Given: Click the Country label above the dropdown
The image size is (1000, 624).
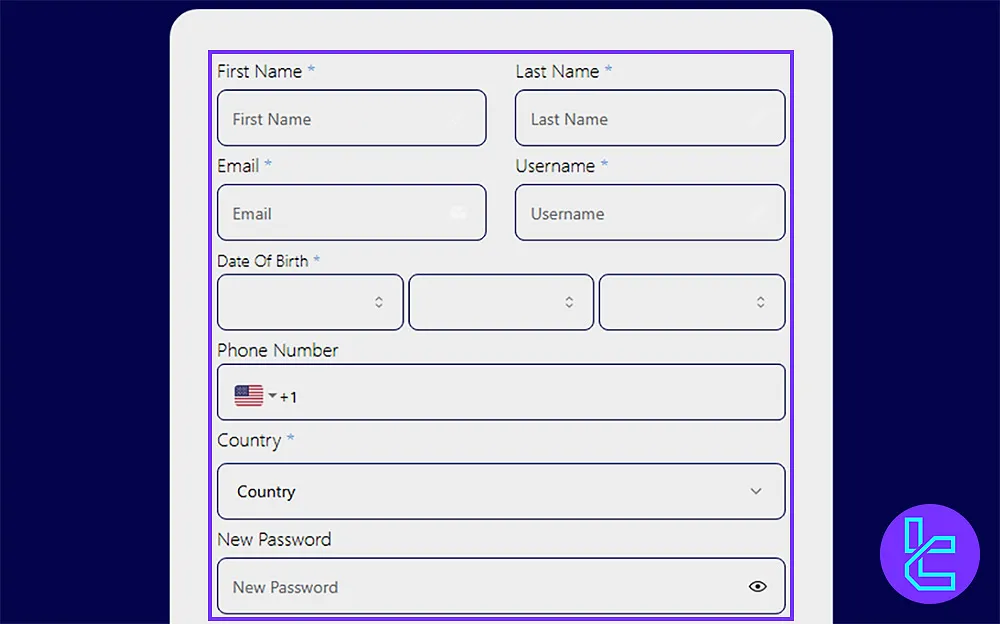Looking at the screenshot, I should pyautogui.click(x=249, y=440).
